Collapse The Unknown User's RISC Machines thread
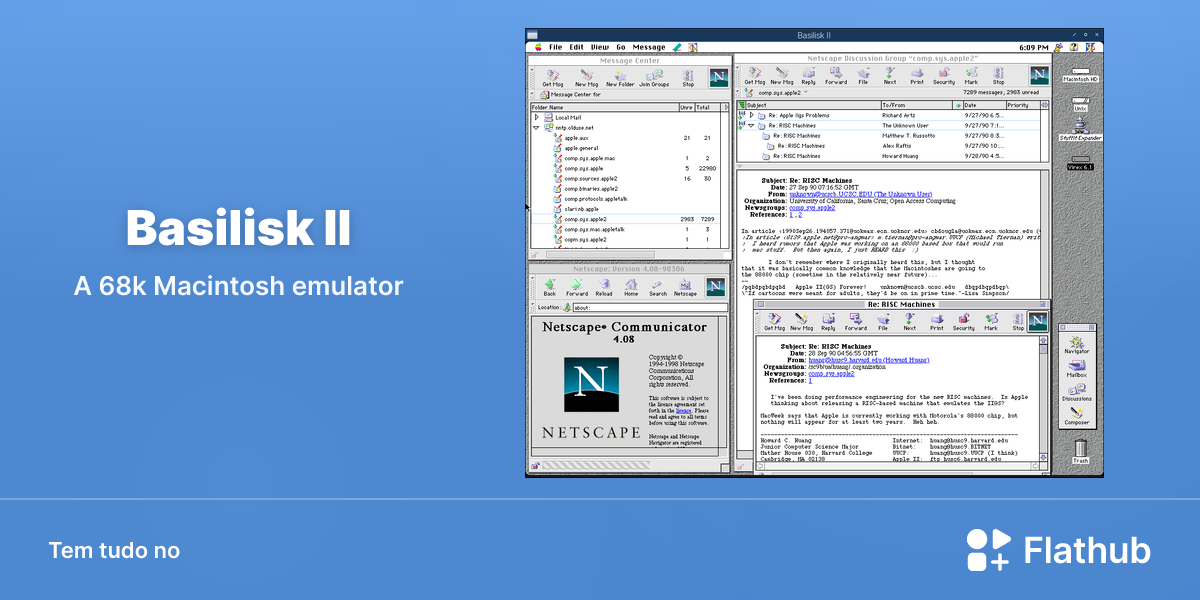This screenshot has width=1200, height=600. (751, 125)
